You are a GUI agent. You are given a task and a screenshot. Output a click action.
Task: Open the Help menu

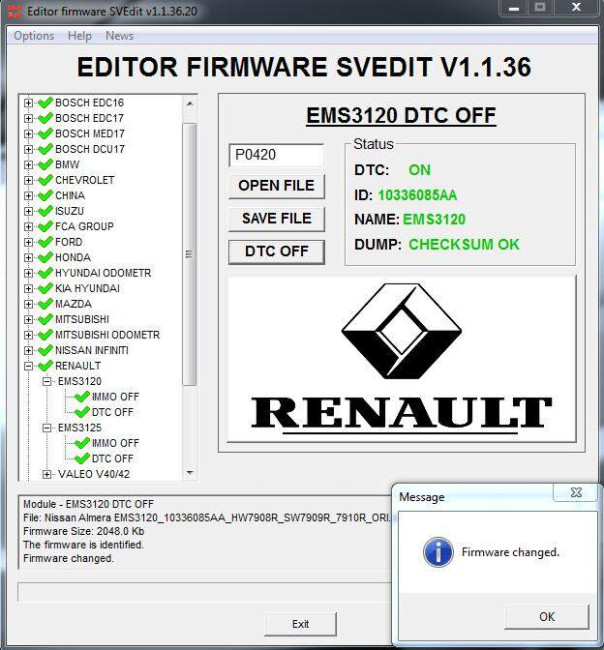[x=80, y=36]
